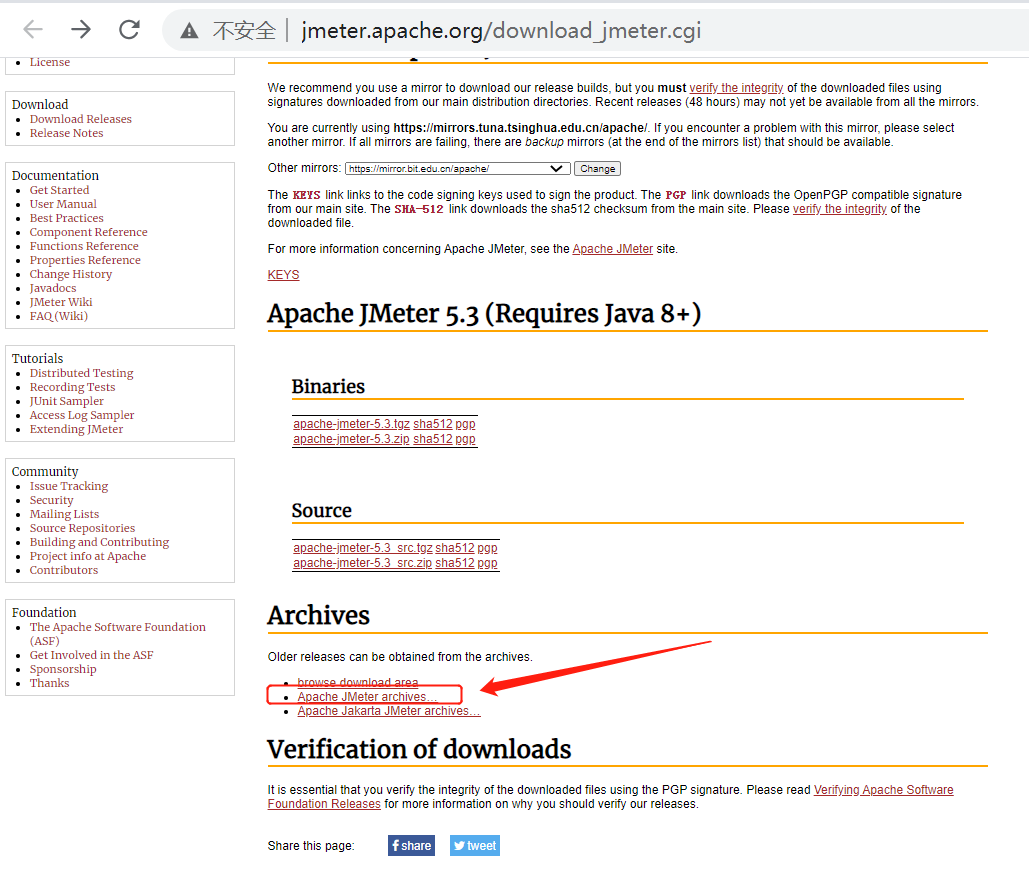Open User Manual in sidebar
This screenshot has height=869, width=1029.
(63, 204)
